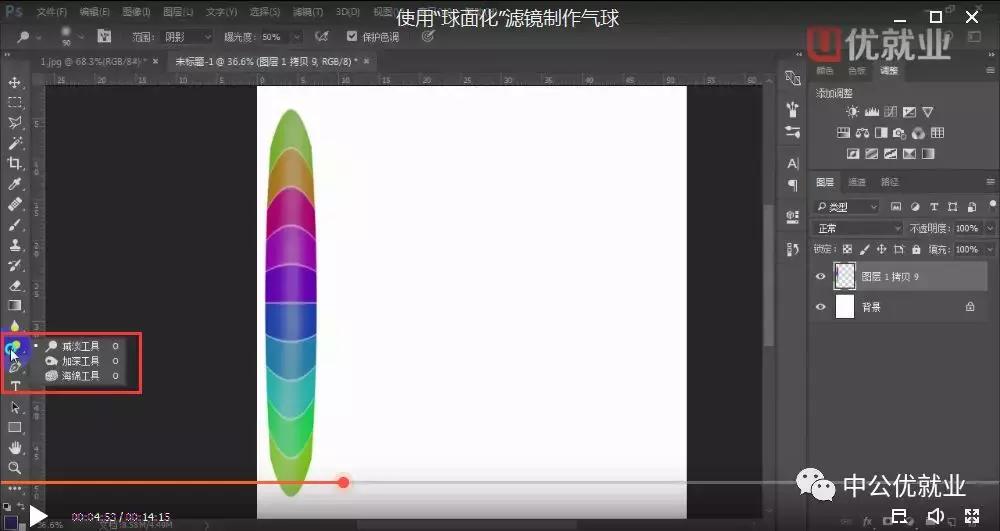Screen dimensions: 1000x531
Task: Click the video progress scrubber handle
Action: 343,482
